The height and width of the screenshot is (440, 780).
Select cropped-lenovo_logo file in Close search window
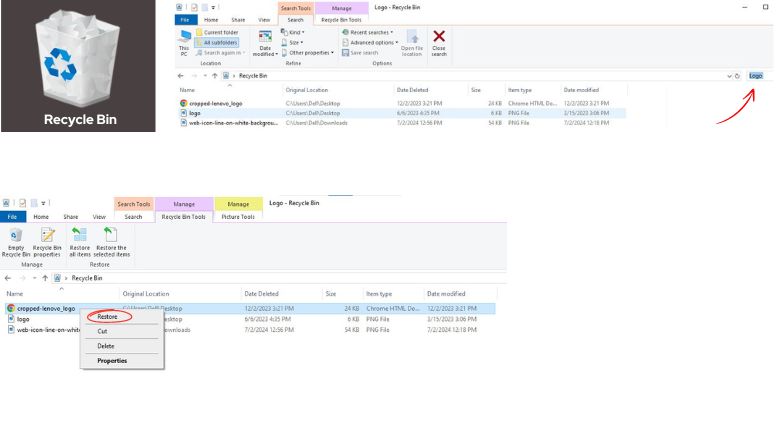click(215, 103)
